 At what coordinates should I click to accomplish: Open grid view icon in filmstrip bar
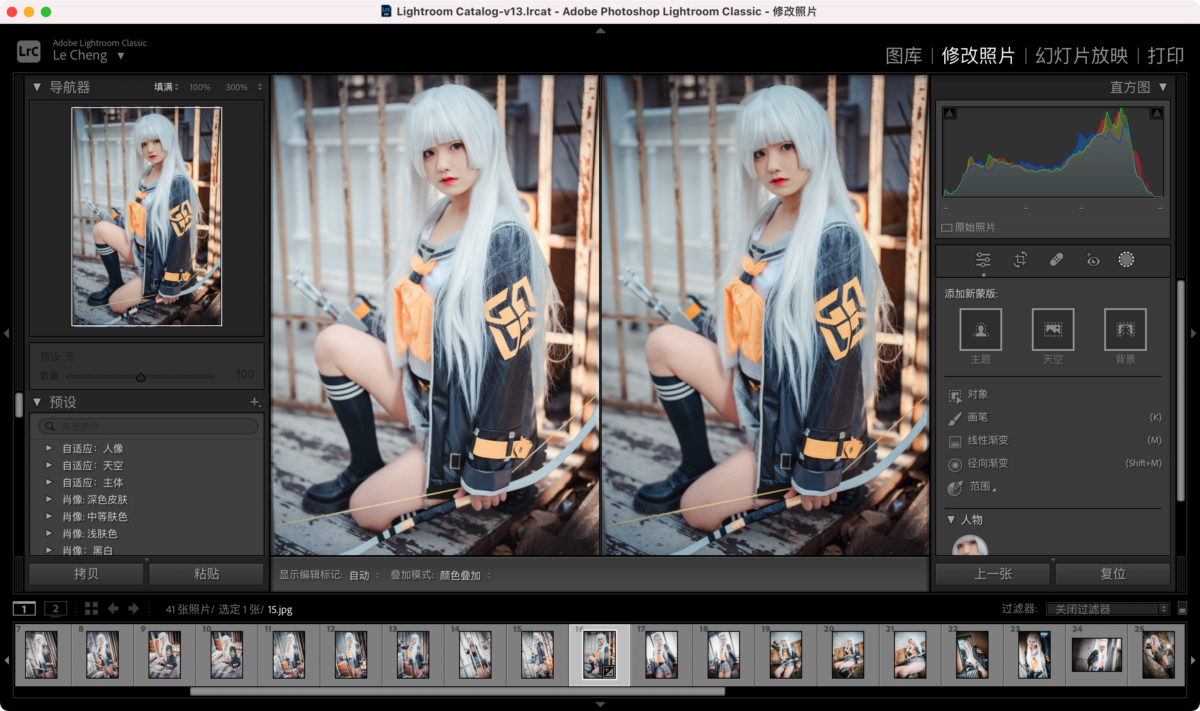[x=91, y=608]
